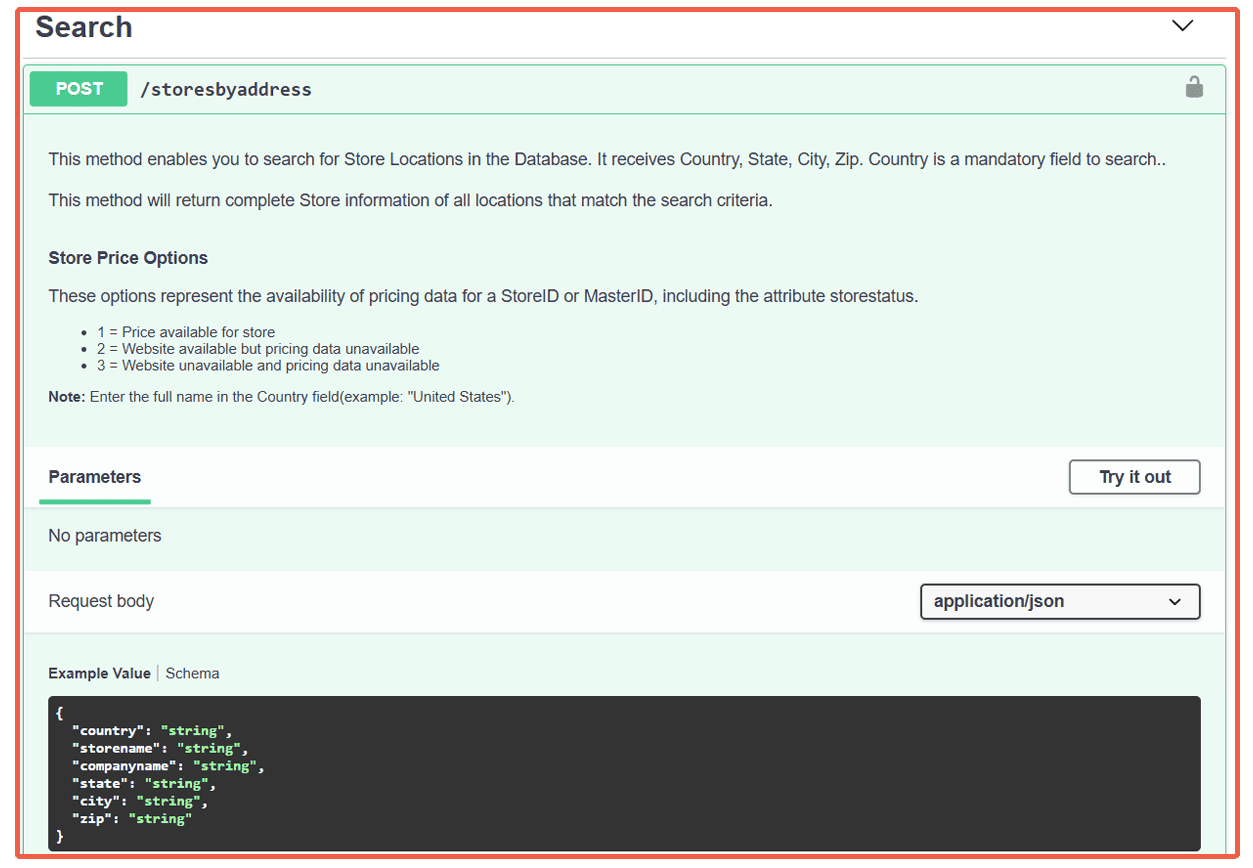
Task: Open the application/json content type dropdown
Action: (1059, 602)
